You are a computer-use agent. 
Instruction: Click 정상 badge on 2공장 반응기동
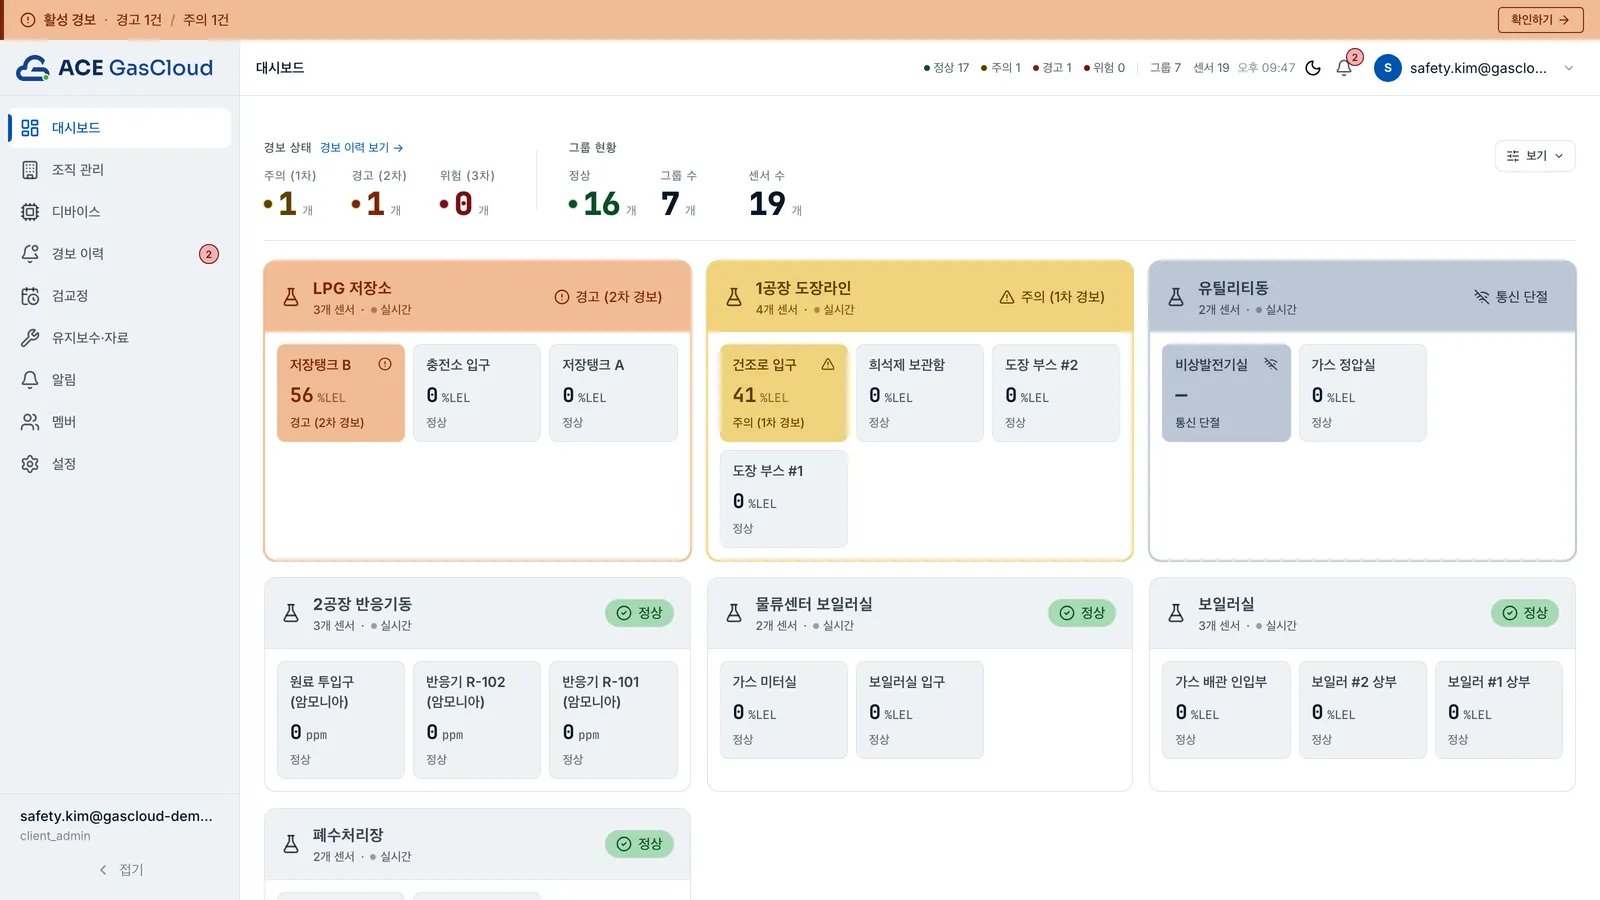[x=639, y=613]
